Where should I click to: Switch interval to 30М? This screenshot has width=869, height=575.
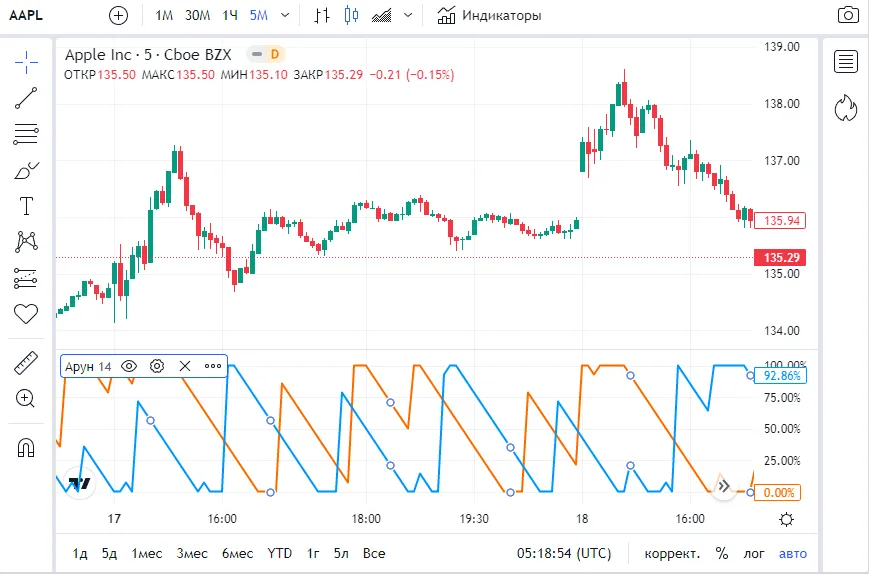coord(197,16)
